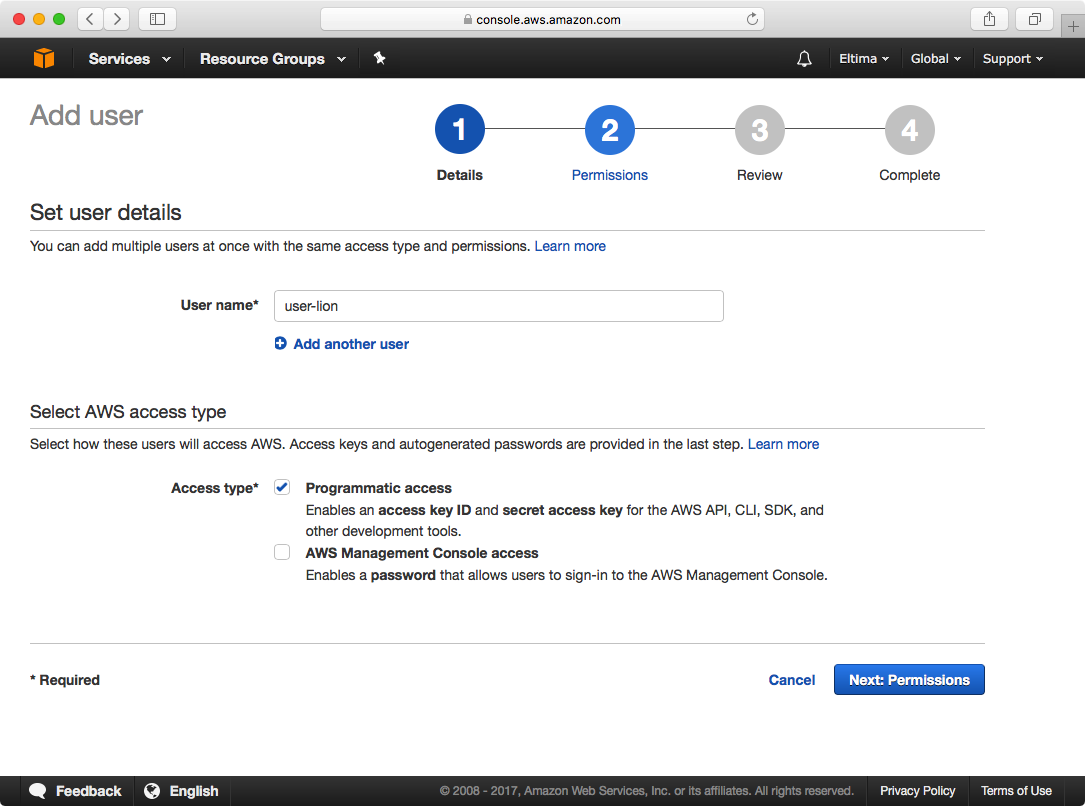The image size is (1085, 806).
Task: Open the notifications bell
Action: tap(804, 58)
